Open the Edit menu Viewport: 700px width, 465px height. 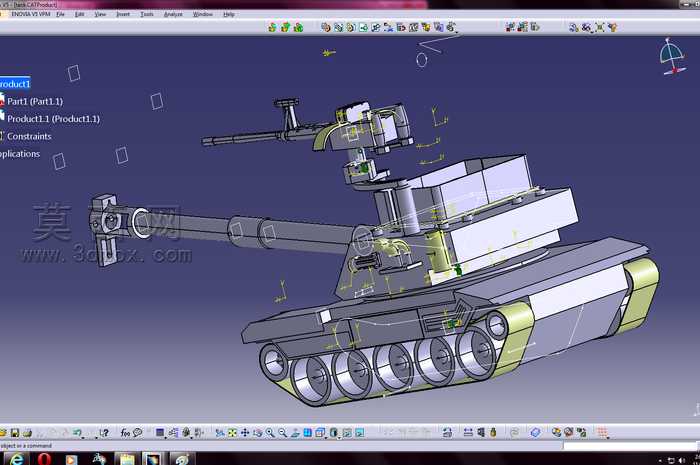[x=79, y=14]
